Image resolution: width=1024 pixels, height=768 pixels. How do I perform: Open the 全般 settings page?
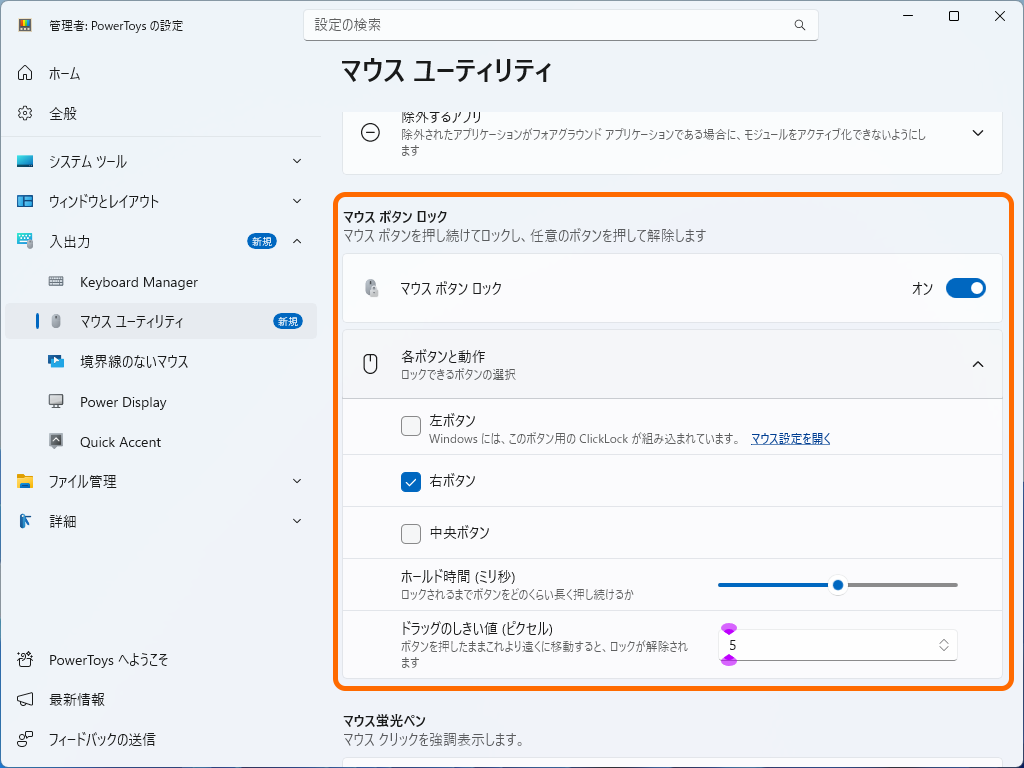click(161, 113)
